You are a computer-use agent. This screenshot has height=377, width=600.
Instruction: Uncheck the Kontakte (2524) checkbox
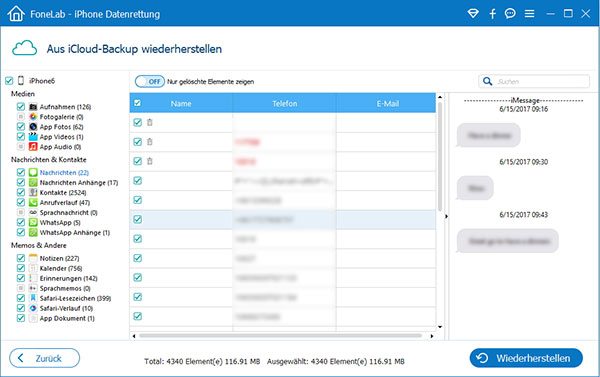pyautogui.click(x=21, y=192)
